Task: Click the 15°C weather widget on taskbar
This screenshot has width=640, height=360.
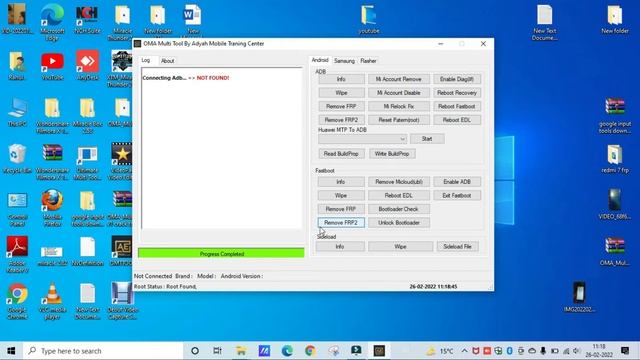Action: [440, 351]
